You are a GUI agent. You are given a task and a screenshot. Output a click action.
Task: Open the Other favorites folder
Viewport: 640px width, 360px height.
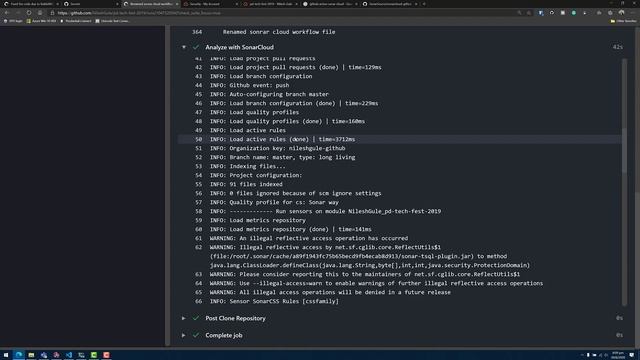click(623, 21)
